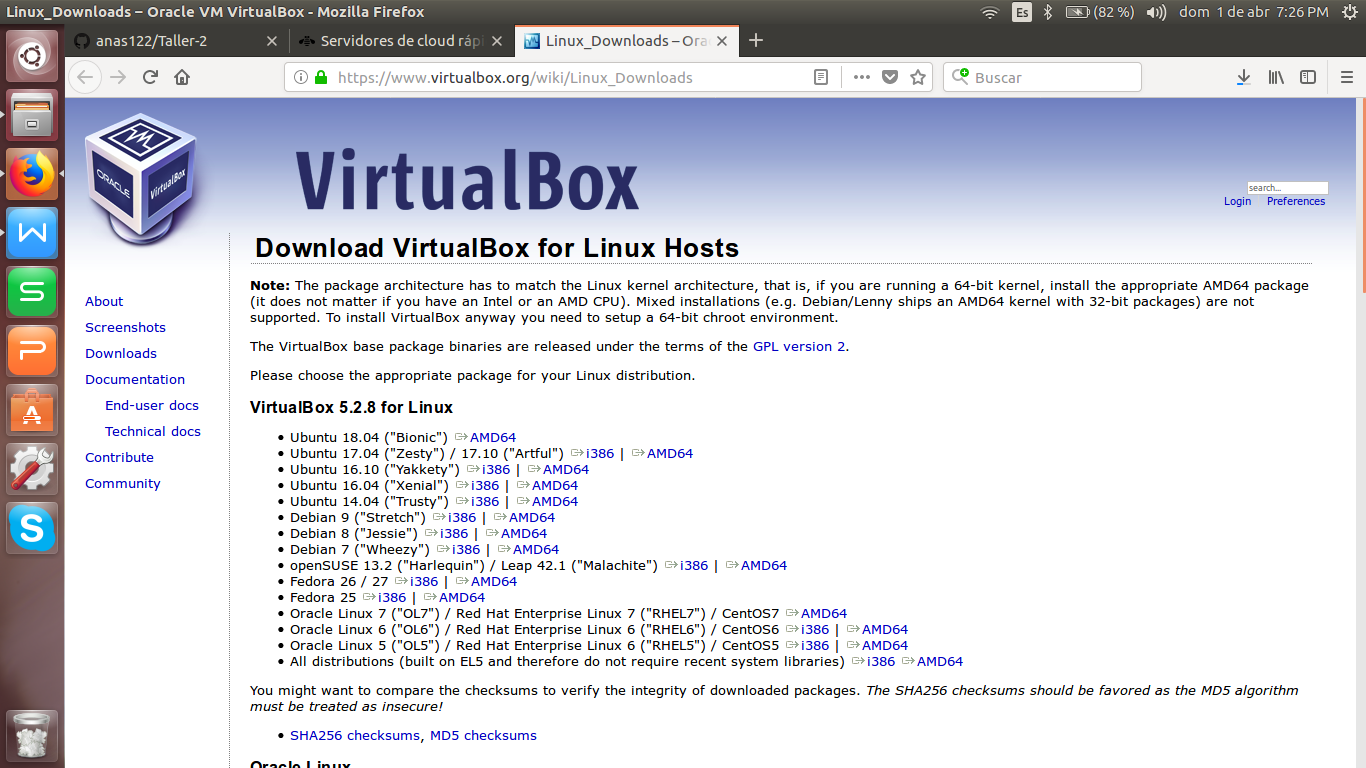
Task: Open the session gear menu in panel
Action: pos(1348,12)
